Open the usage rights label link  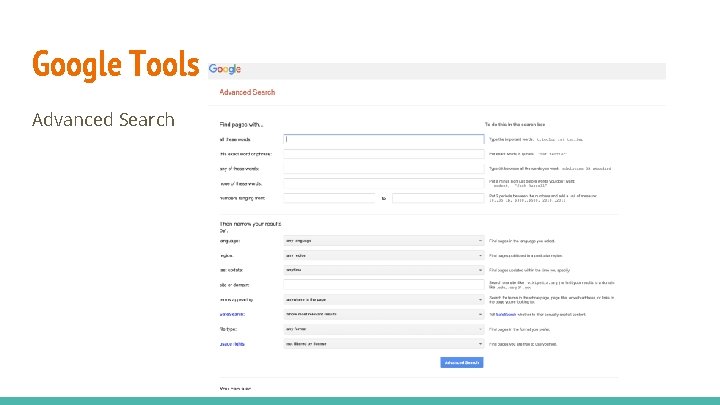tap(232, 344)
